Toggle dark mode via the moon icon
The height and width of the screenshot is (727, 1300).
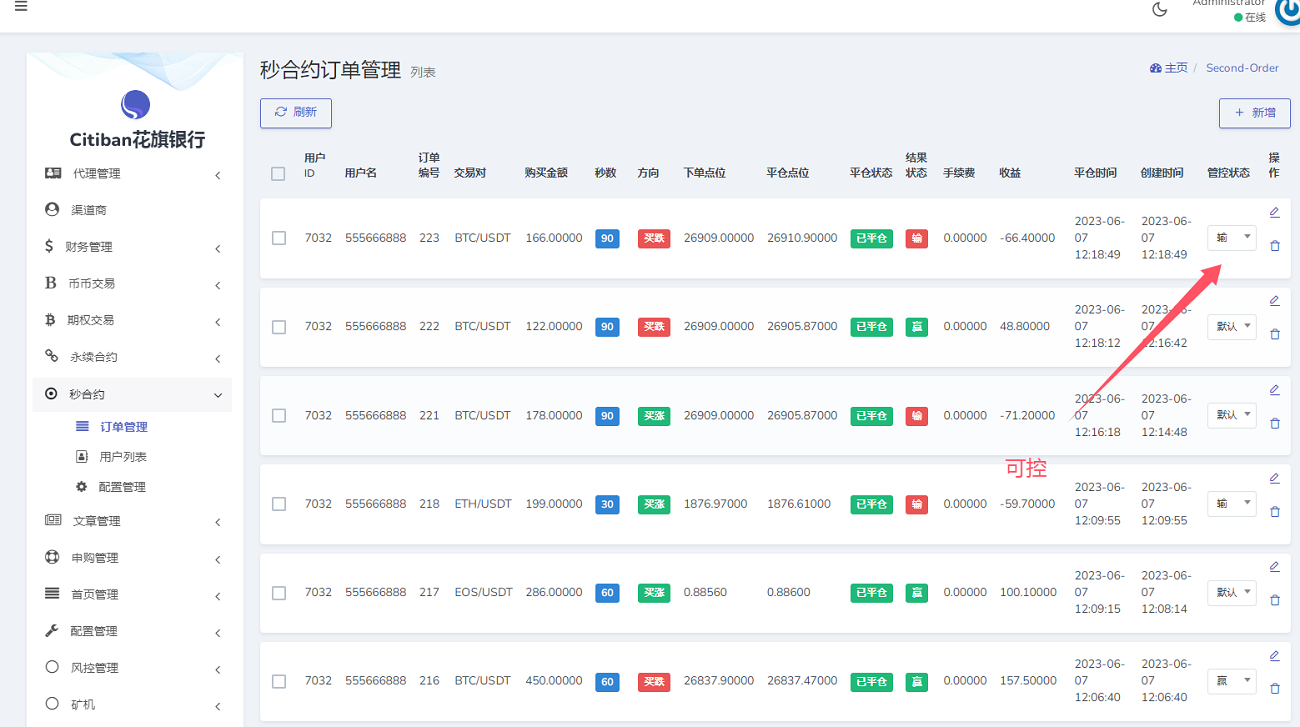1160,10
